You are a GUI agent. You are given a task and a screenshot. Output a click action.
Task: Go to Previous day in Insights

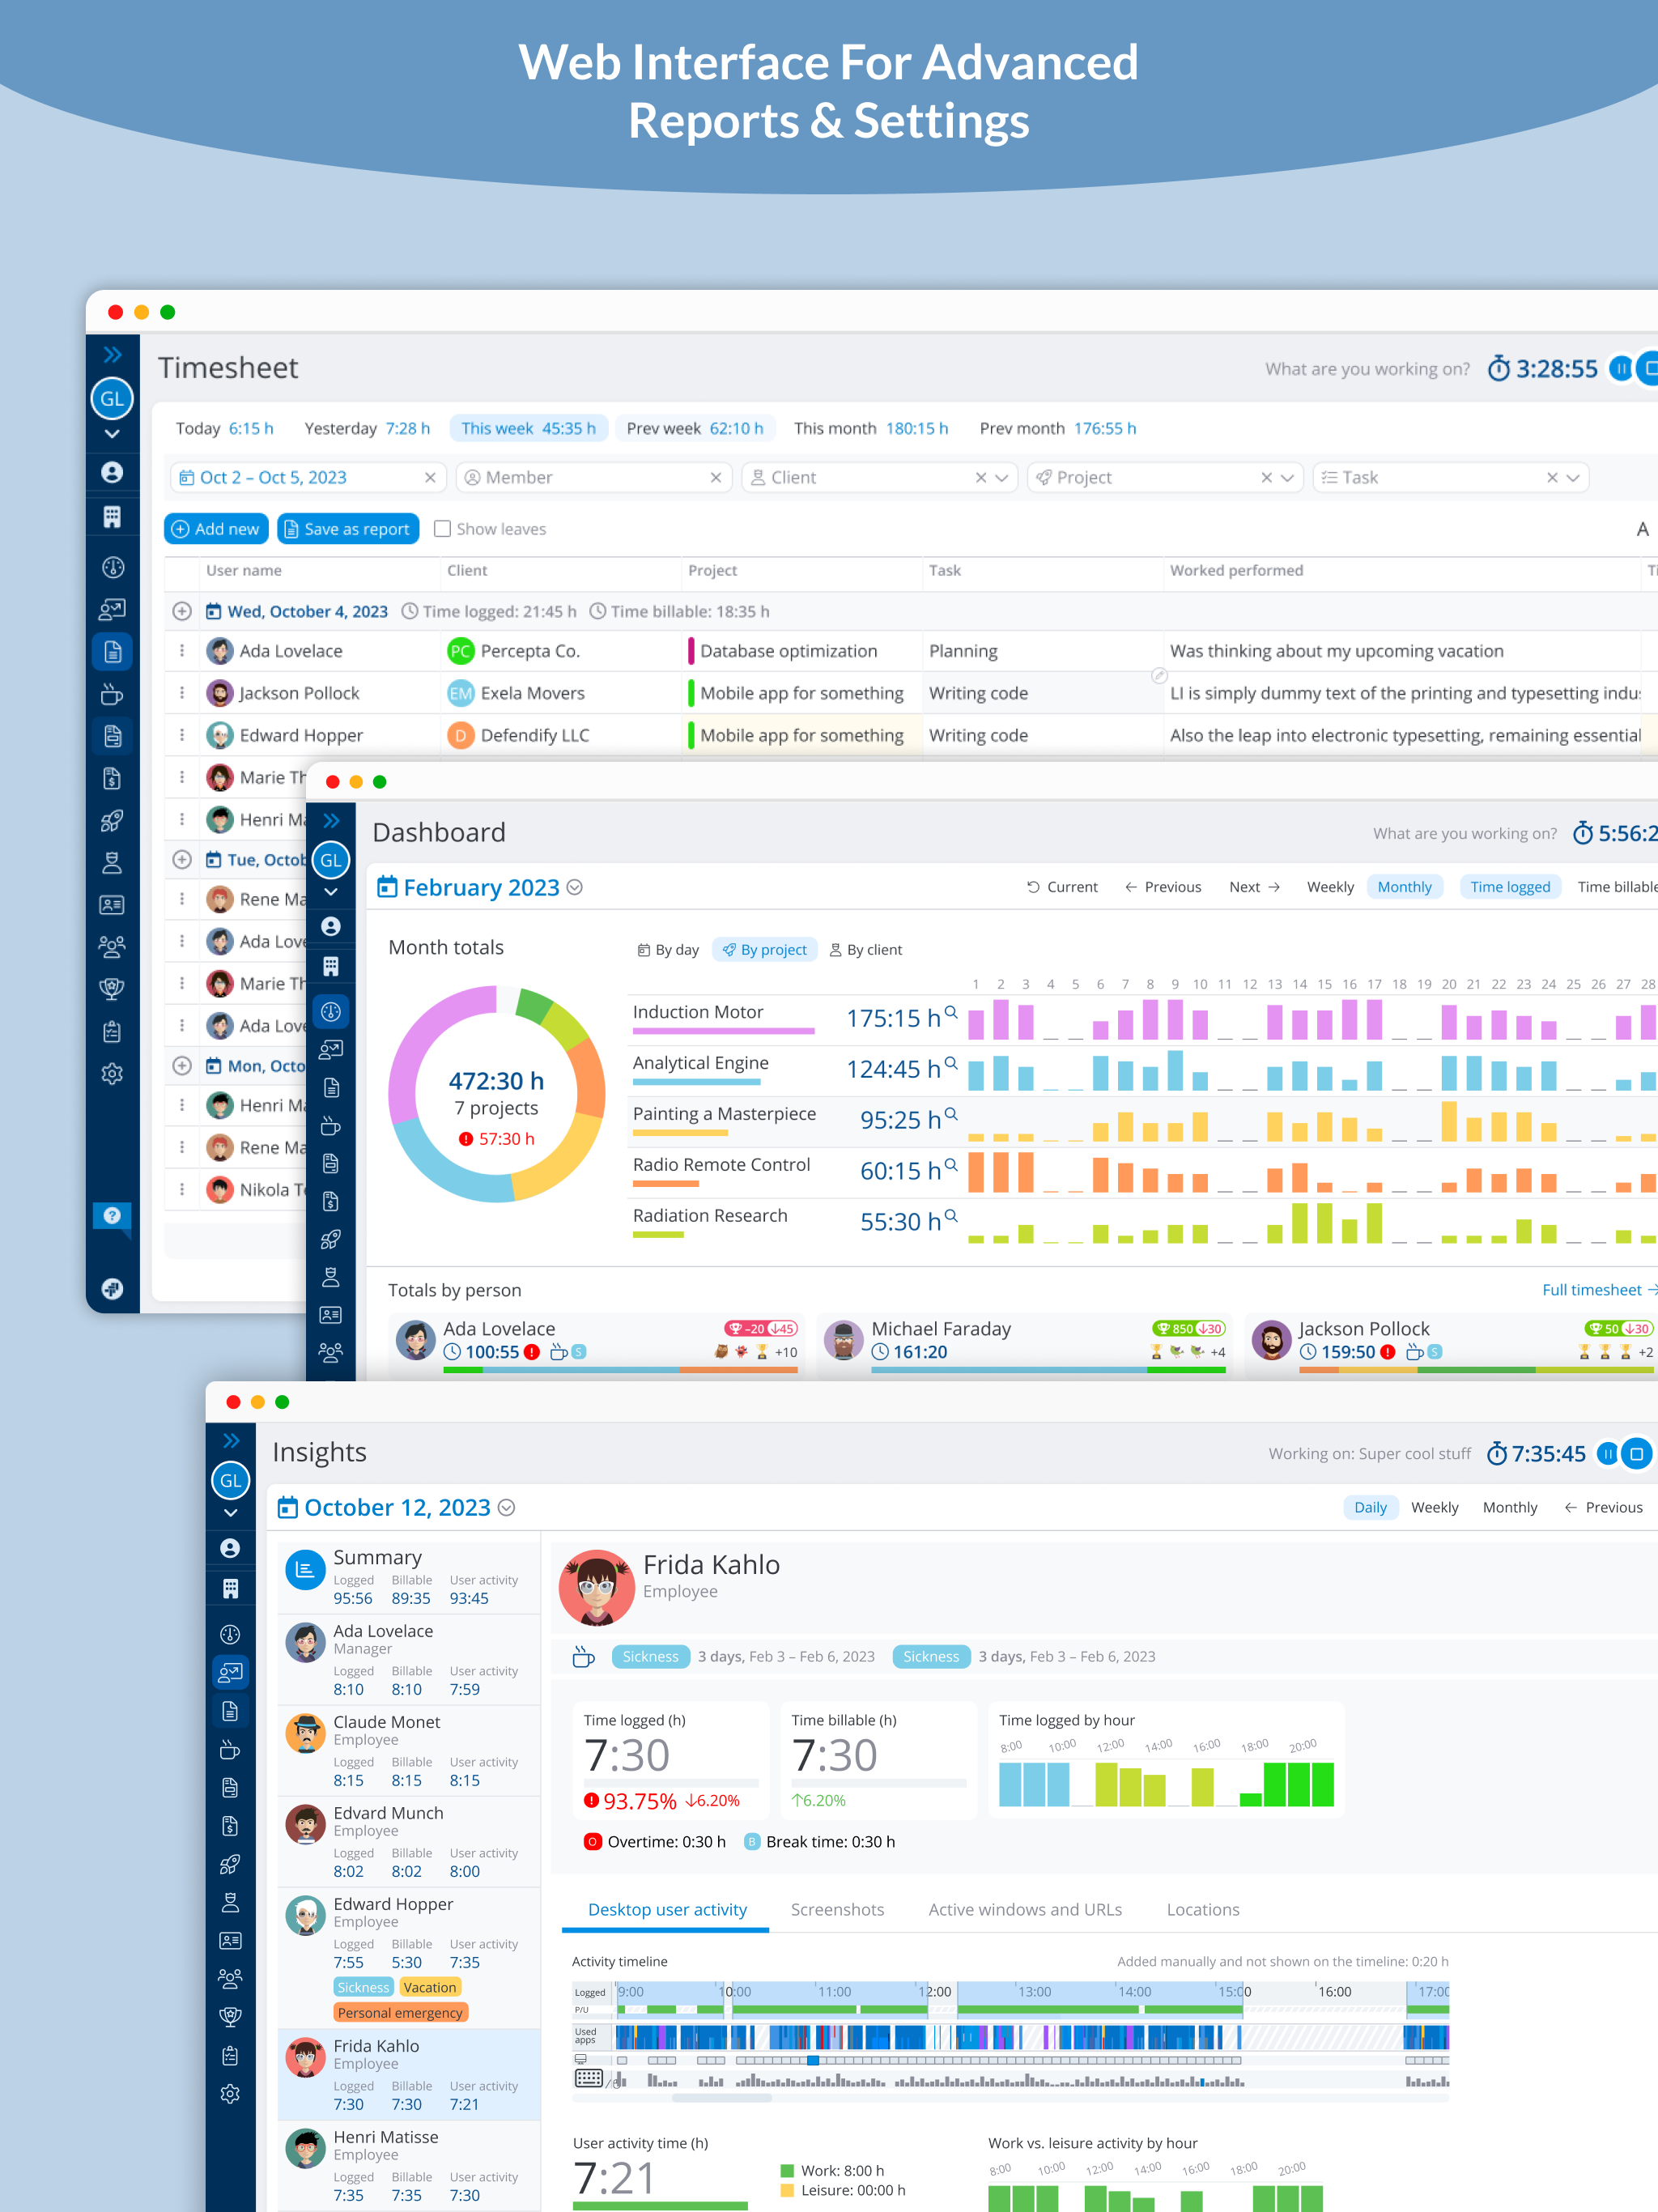[1603, 1508]
